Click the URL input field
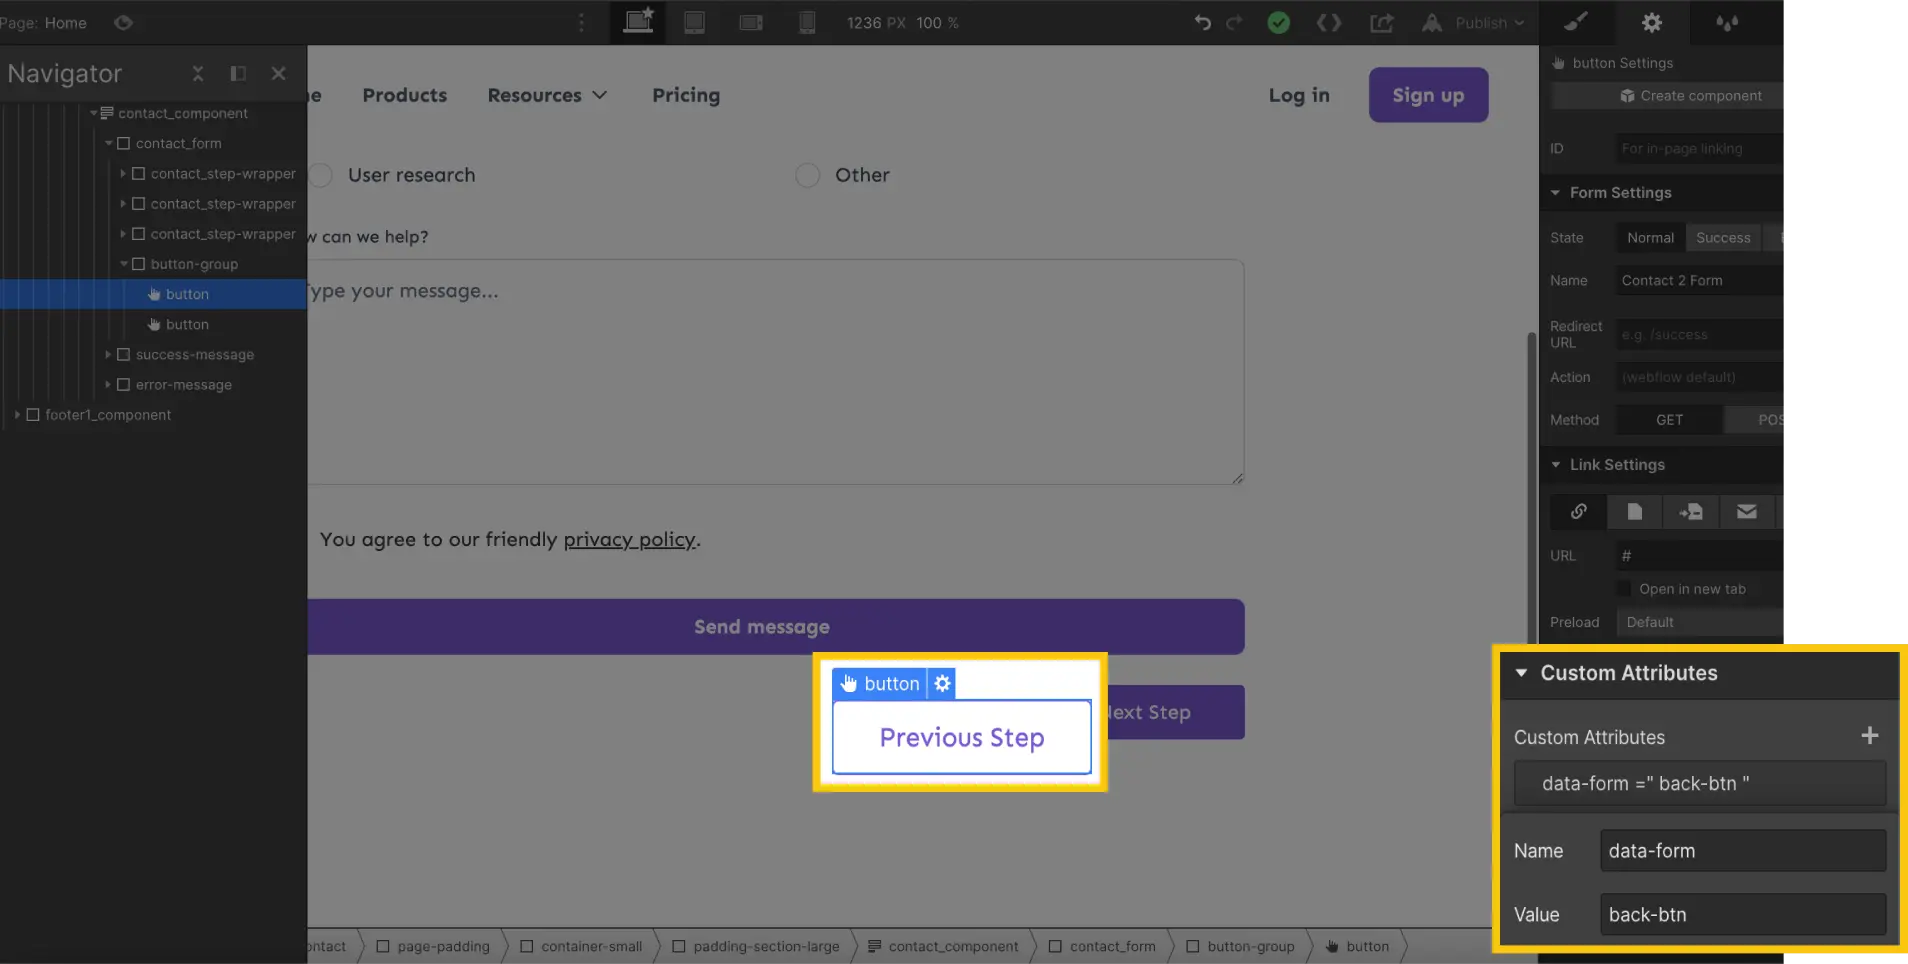The image size is (1908, 964). 1700,555
